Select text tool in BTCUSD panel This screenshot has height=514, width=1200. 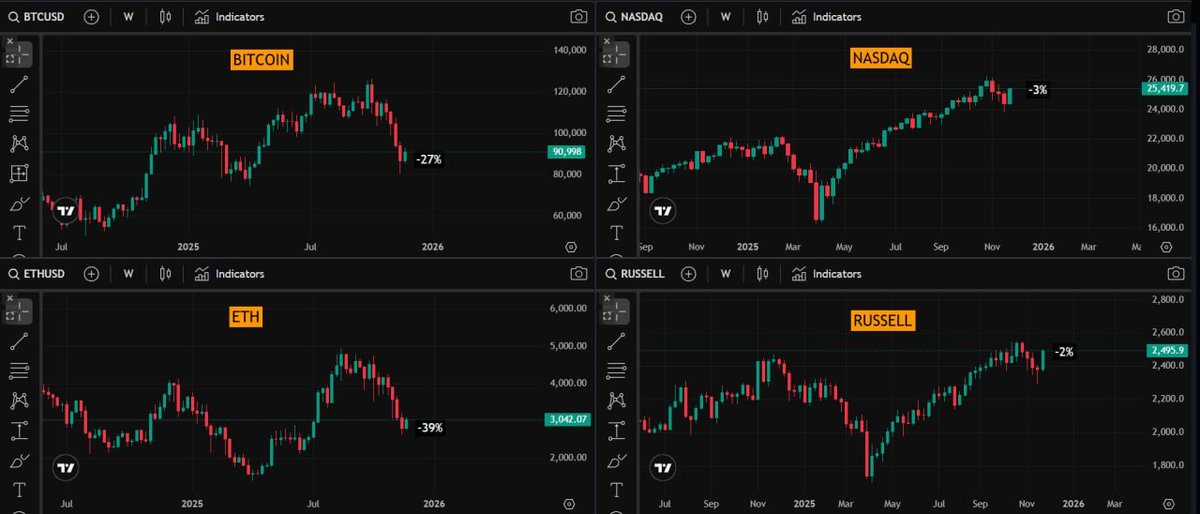click(x=19, y=233)
